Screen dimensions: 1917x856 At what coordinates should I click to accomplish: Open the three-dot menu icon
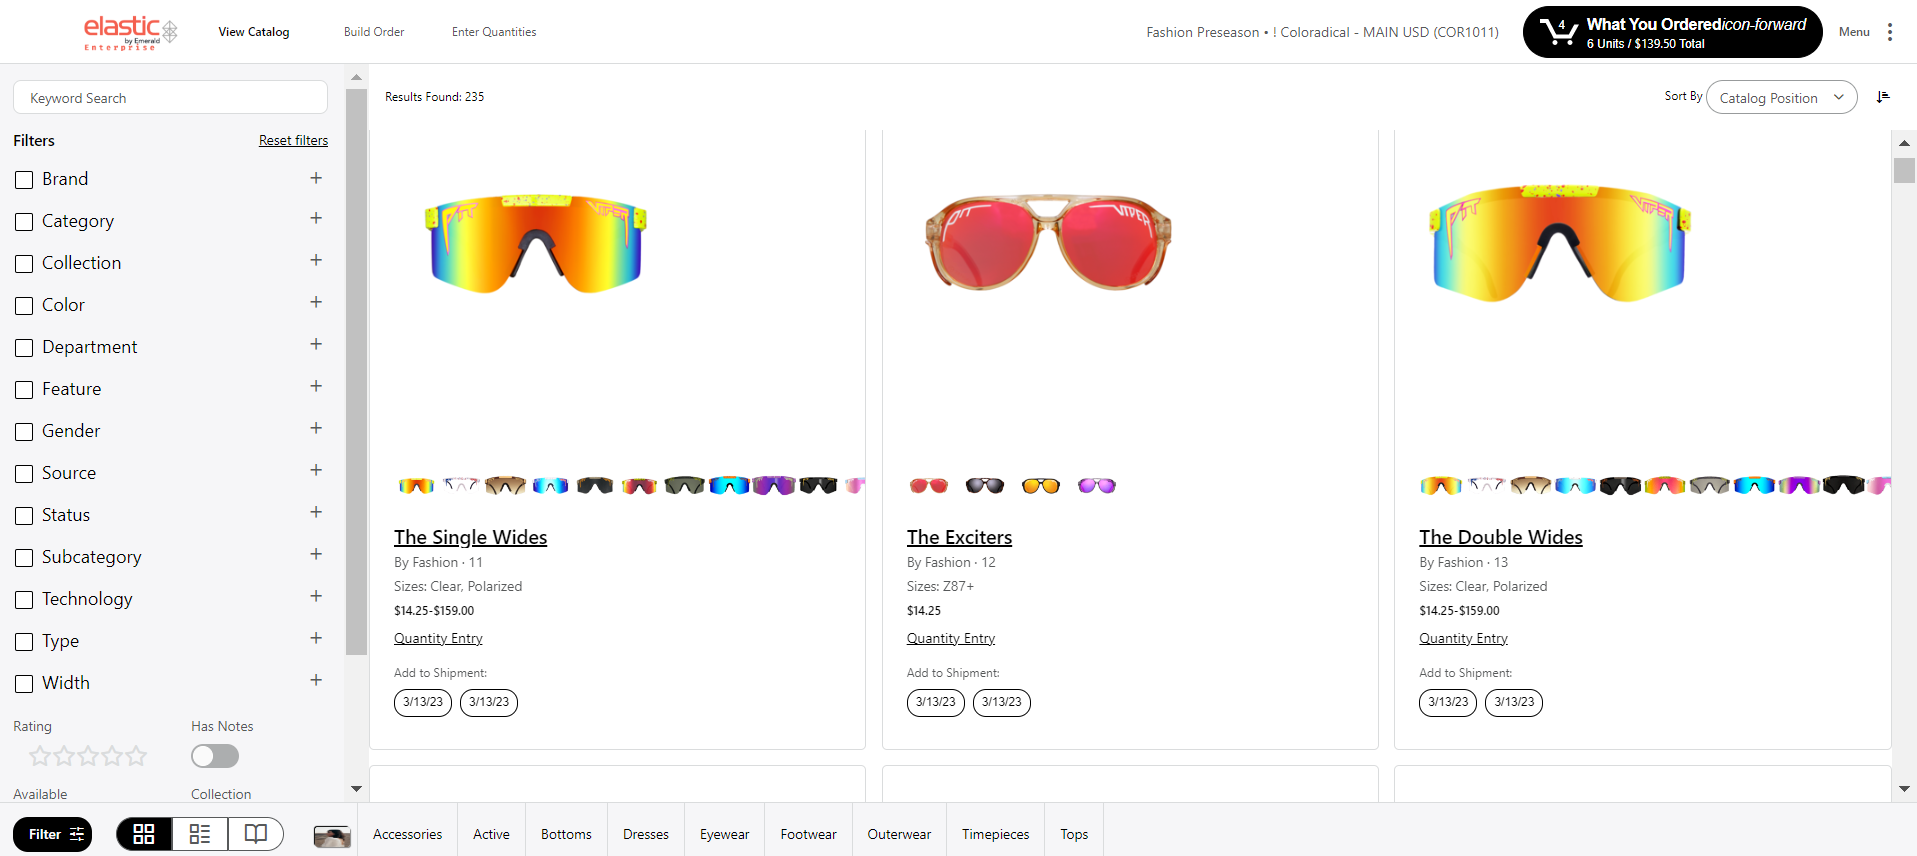pyautogui.click(x=1890, y=32)
